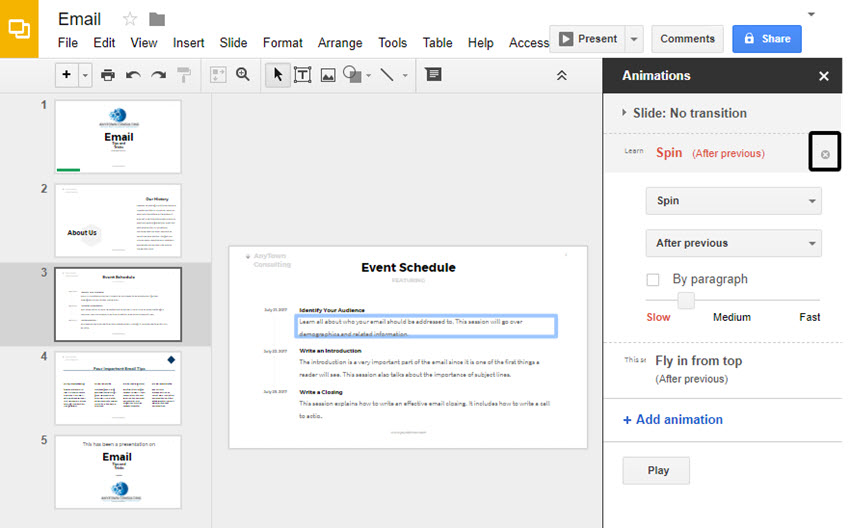Open the Spin animation type dropdown
The width and height of the screenshot is (850, 528).
(x=733, y=201)
